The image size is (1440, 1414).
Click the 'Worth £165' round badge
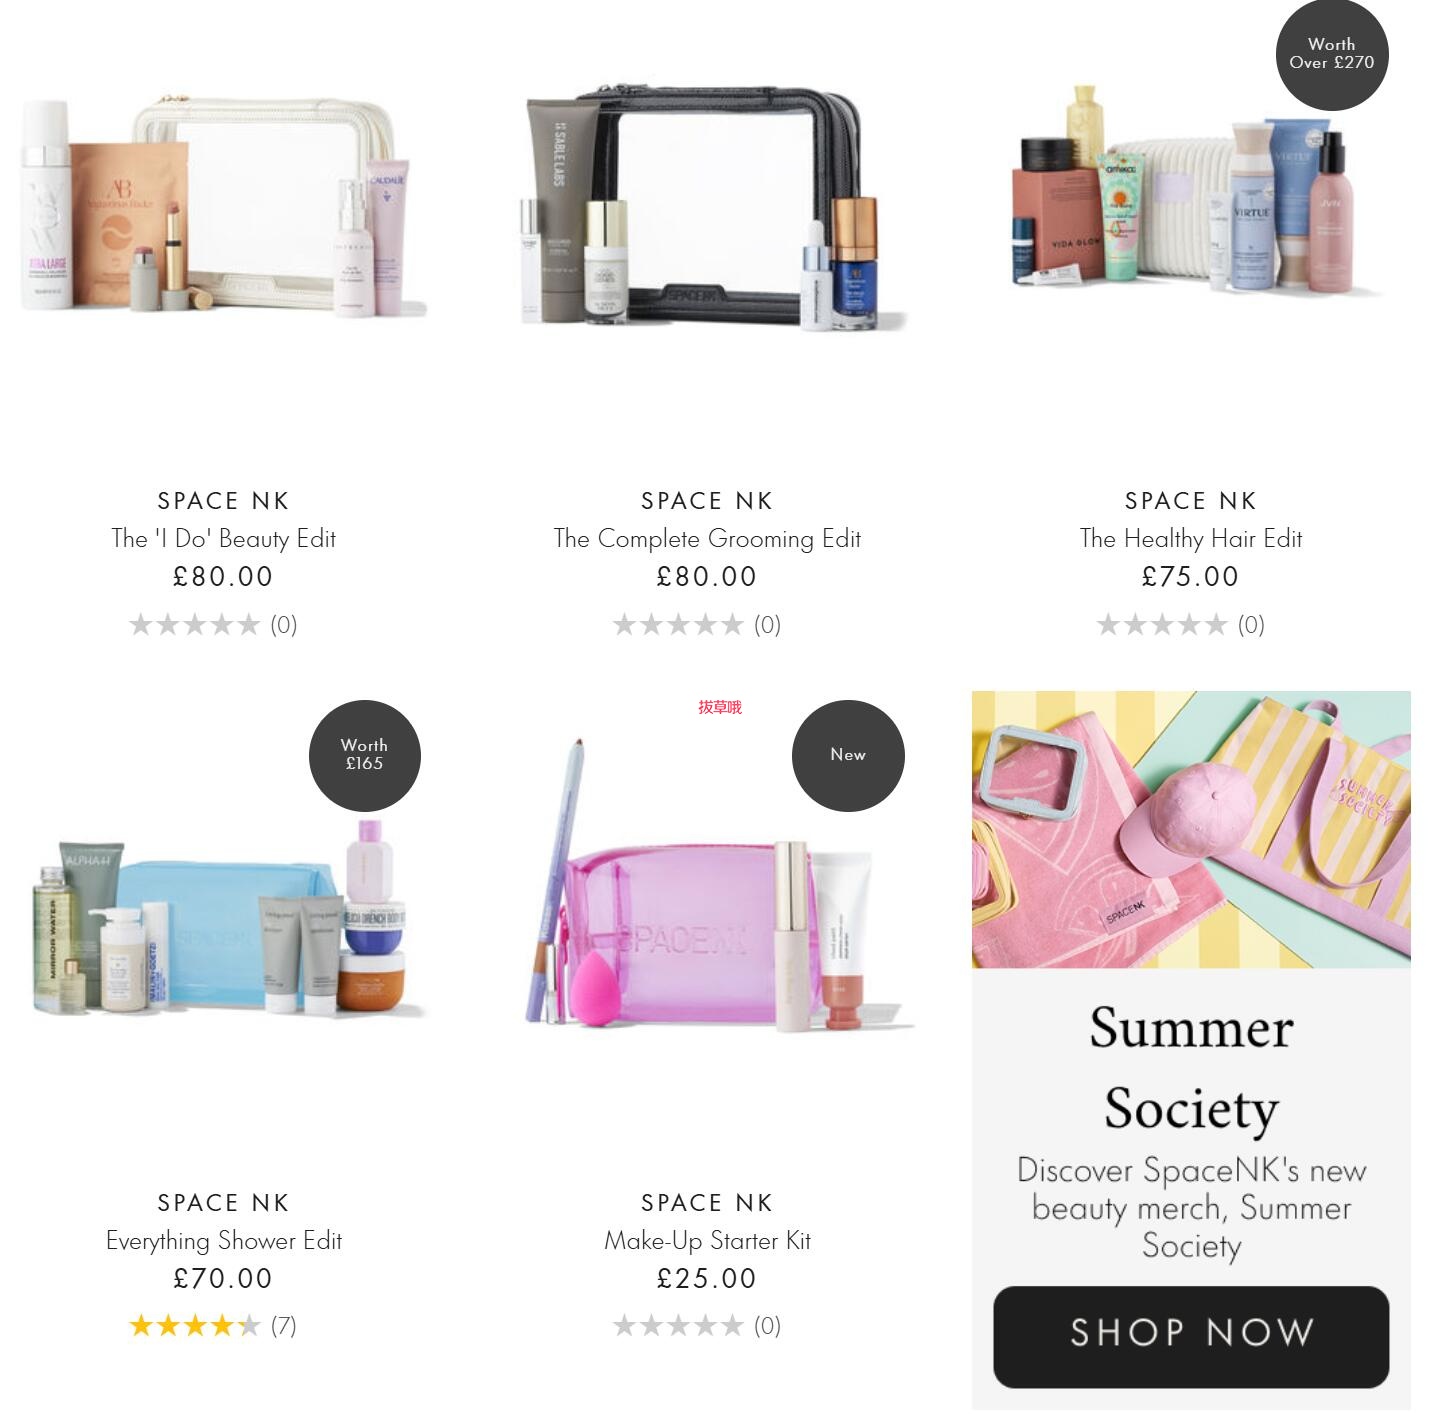pos(365,755)
